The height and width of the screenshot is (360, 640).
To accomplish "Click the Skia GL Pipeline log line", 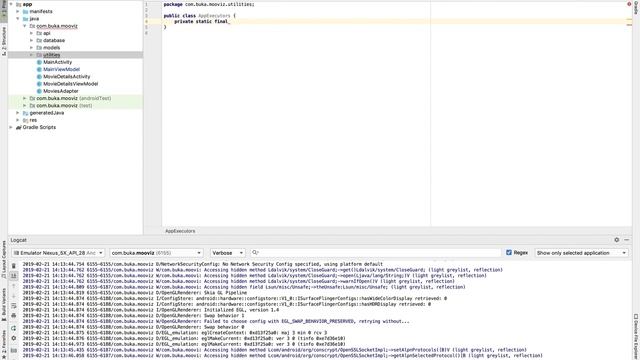I will click(x=135, y=293).
